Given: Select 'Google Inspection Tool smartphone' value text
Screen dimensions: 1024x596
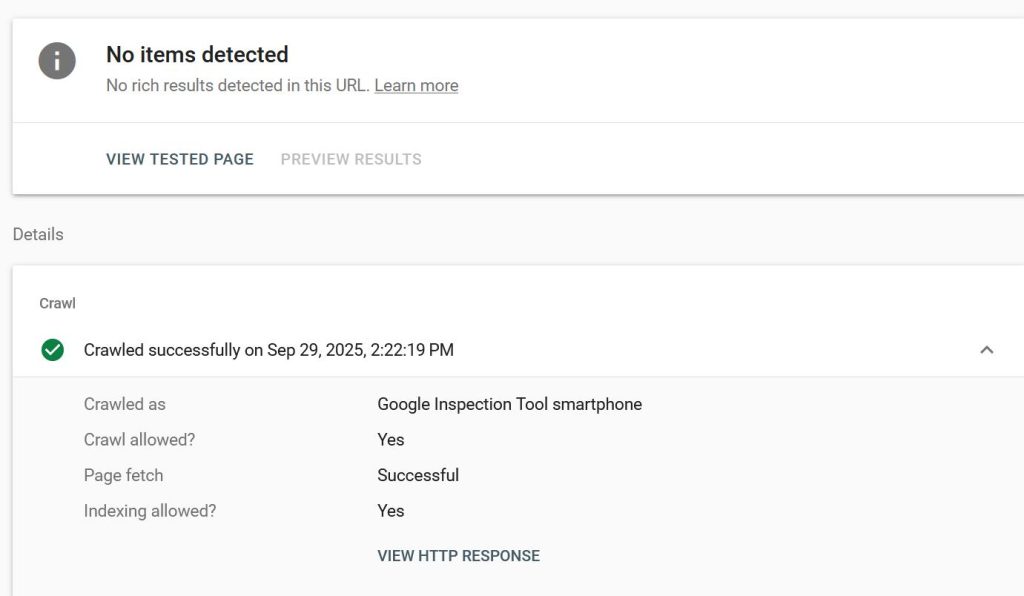Looking at the screenshot, I should [509, 405].
